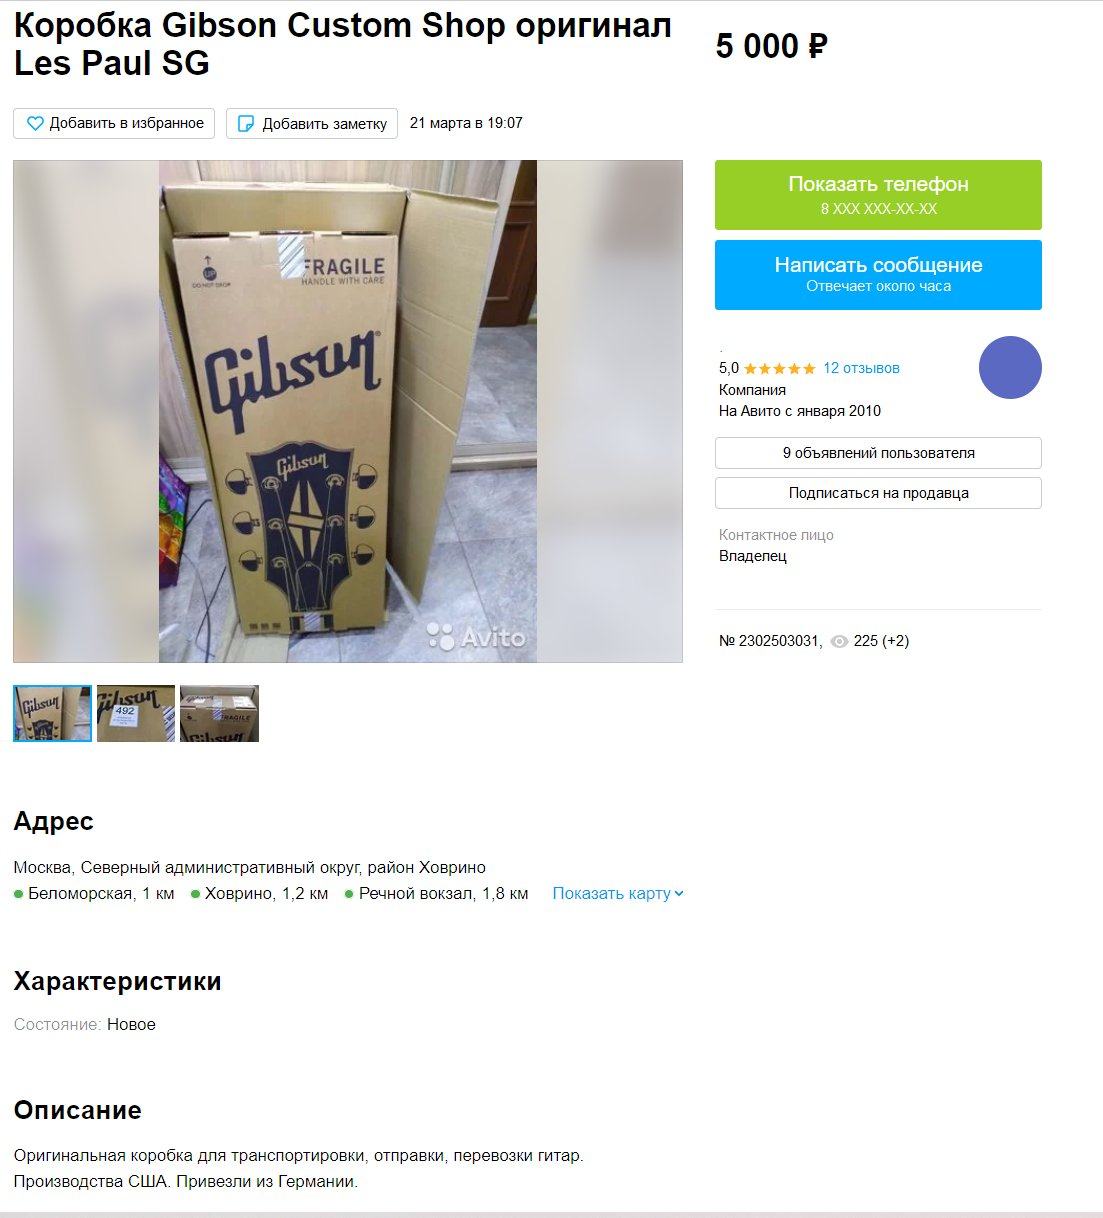
Task: Open the main Gibson box photo
Action: click(348, 411)
